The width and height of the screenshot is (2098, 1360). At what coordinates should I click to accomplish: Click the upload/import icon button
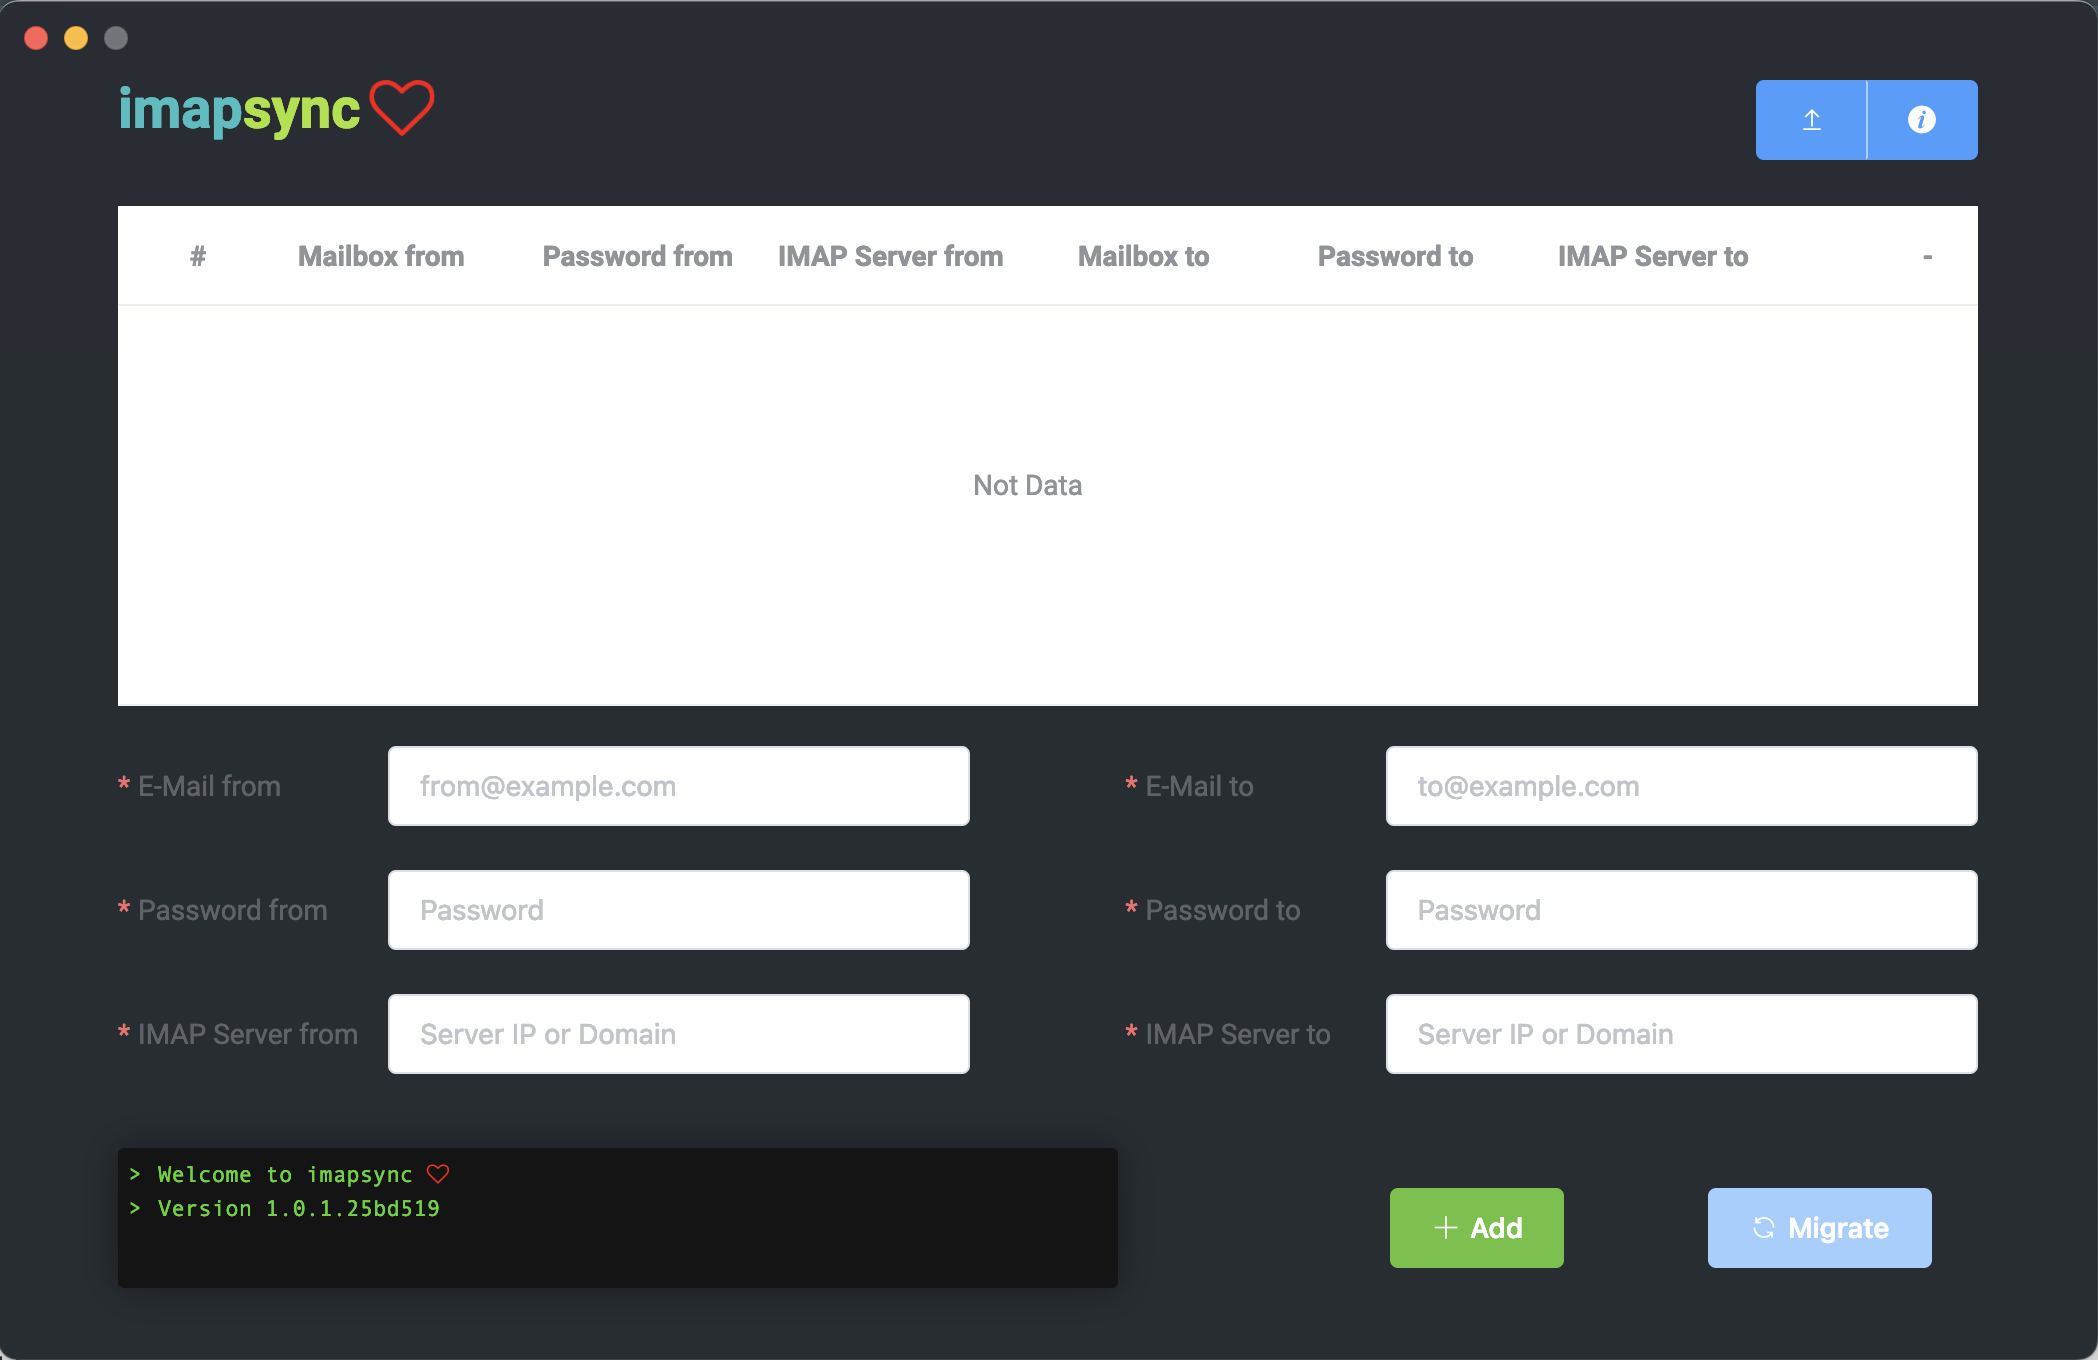point(1811,120)
